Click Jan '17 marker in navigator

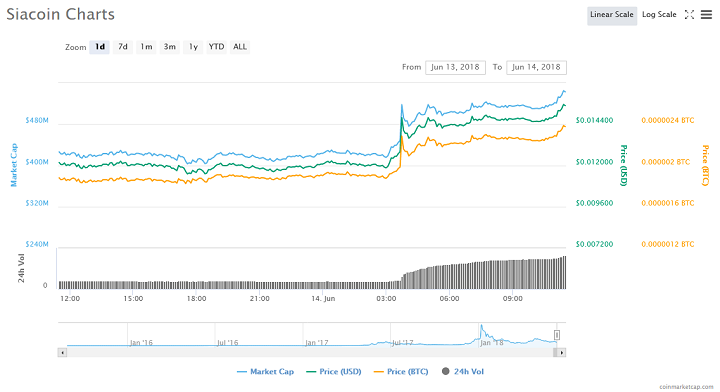click(x=317, y=342)
